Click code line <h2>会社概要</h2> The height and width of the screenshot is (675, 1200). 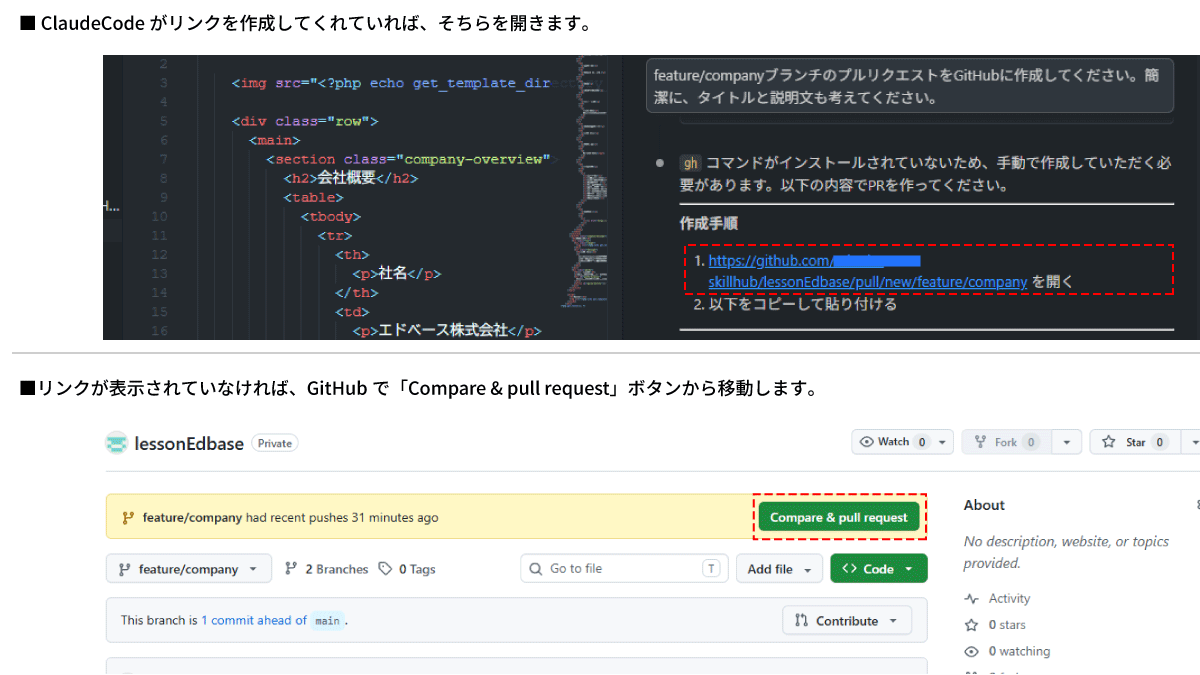click(350, 178)
